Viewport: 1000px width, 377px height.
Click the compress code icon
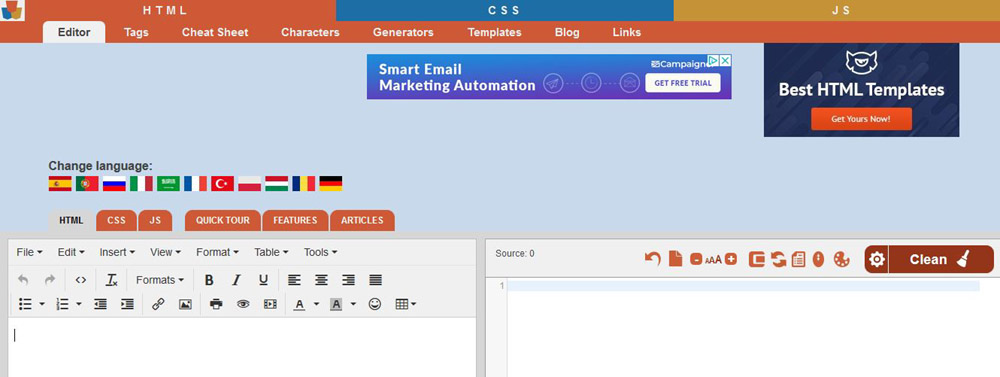coord(756,259)
